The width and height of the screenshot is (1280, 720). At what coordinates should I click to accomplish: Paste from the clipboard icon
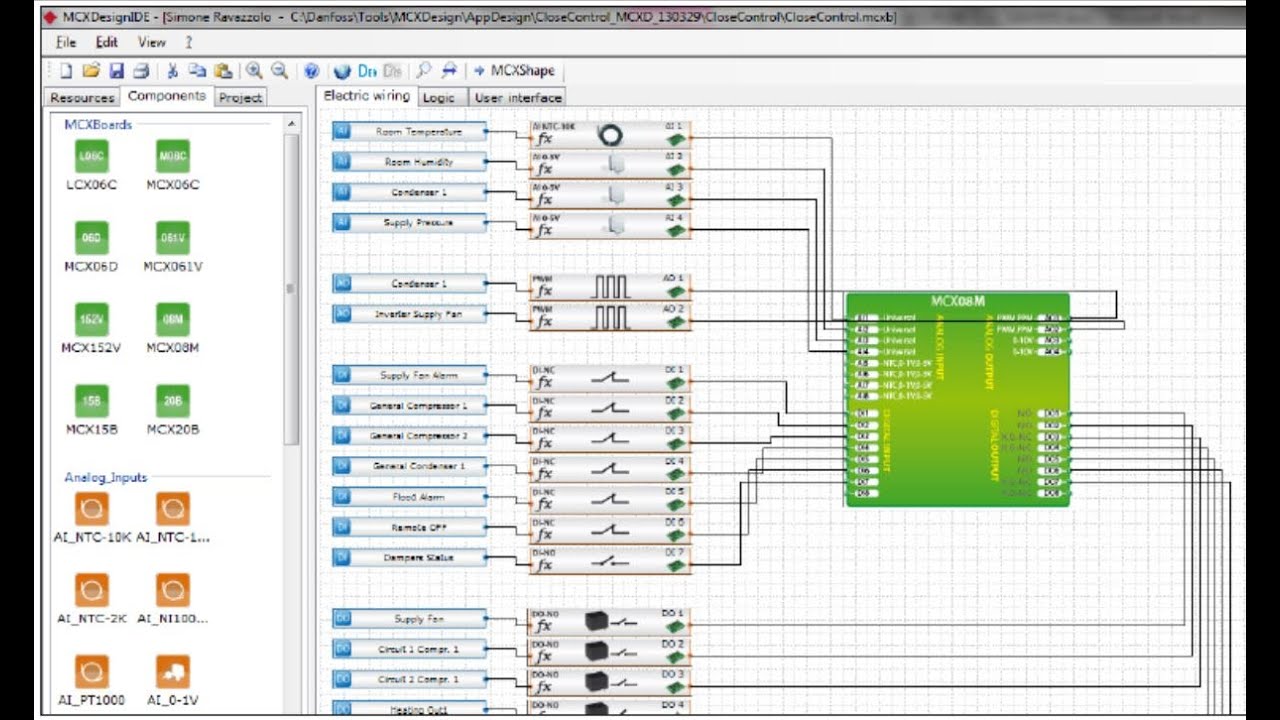(x=223, y=70)
